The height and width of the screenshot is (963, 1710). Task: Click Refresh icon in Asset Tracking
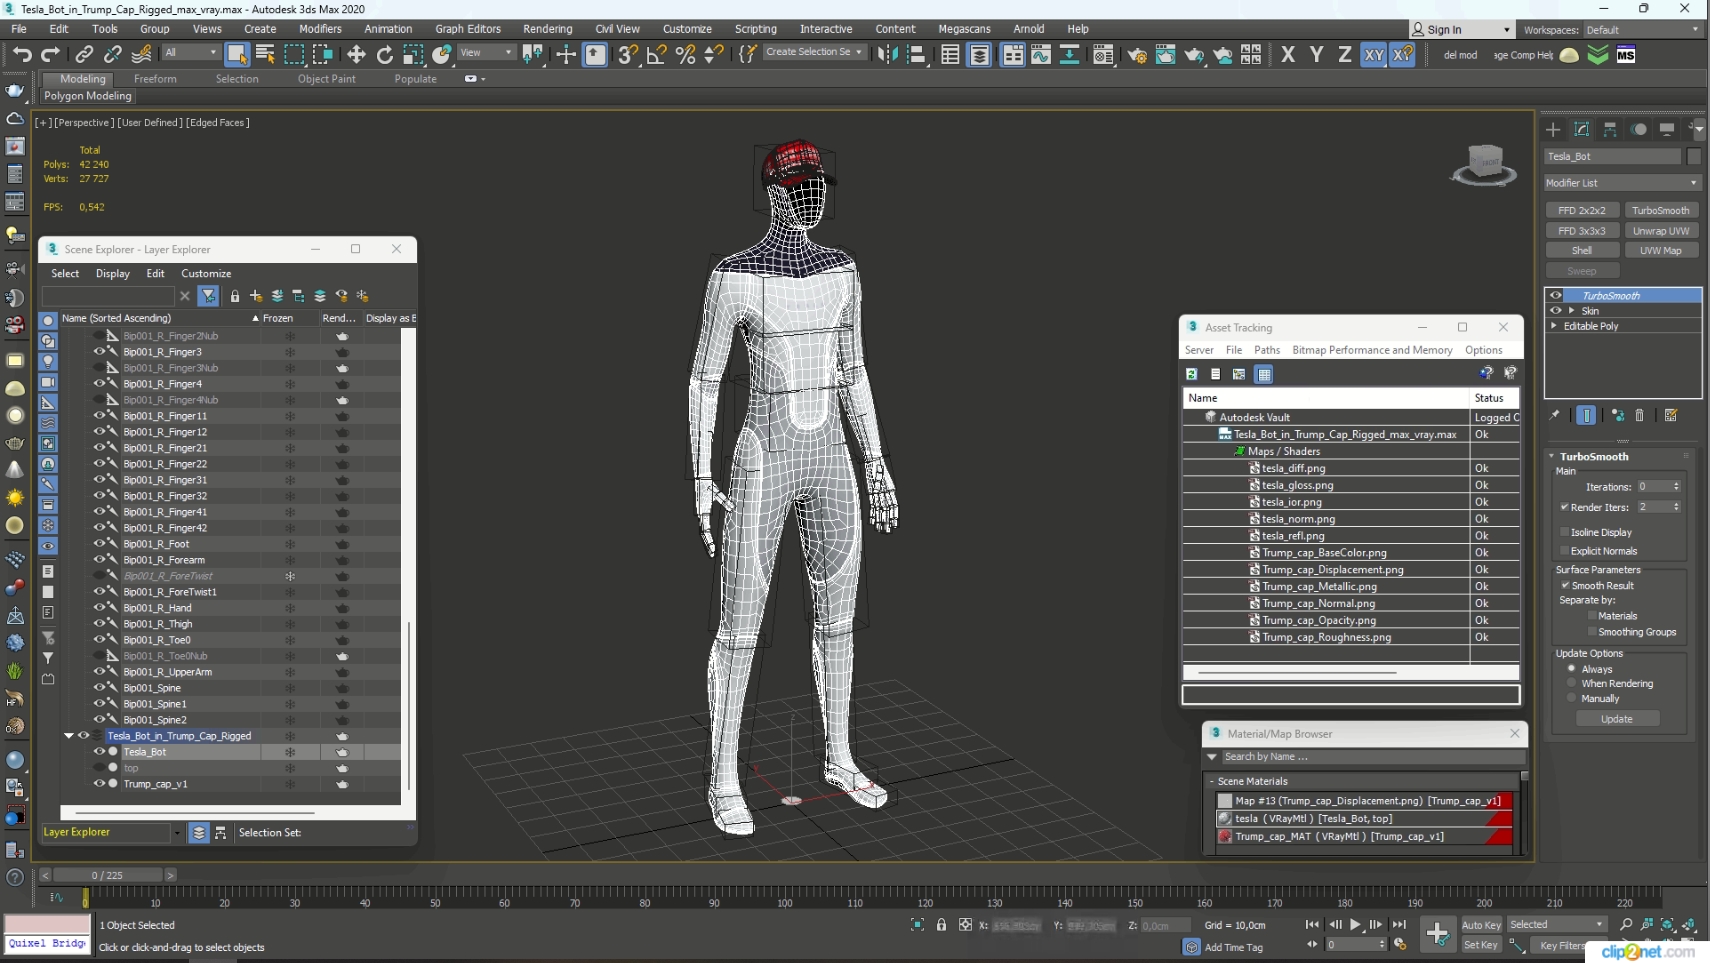click(1192, 374)
